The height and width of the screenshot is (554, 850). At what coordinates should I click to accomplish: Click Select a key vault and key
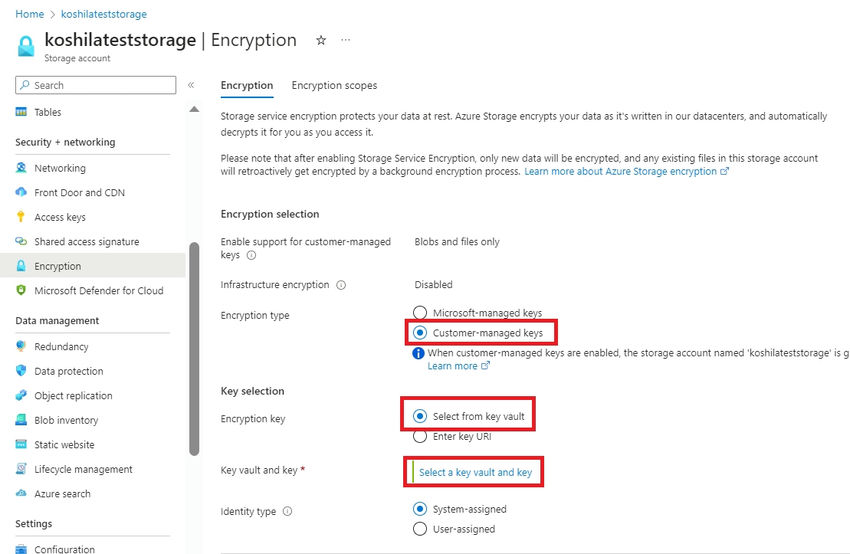coord(475,472)
